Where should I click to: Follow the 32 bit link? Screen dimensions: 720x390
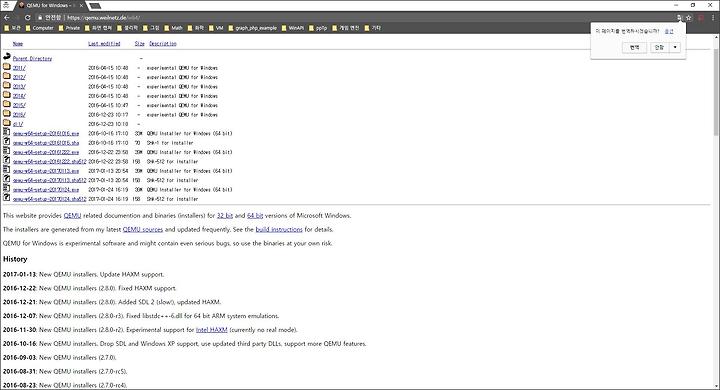point(225,215)
